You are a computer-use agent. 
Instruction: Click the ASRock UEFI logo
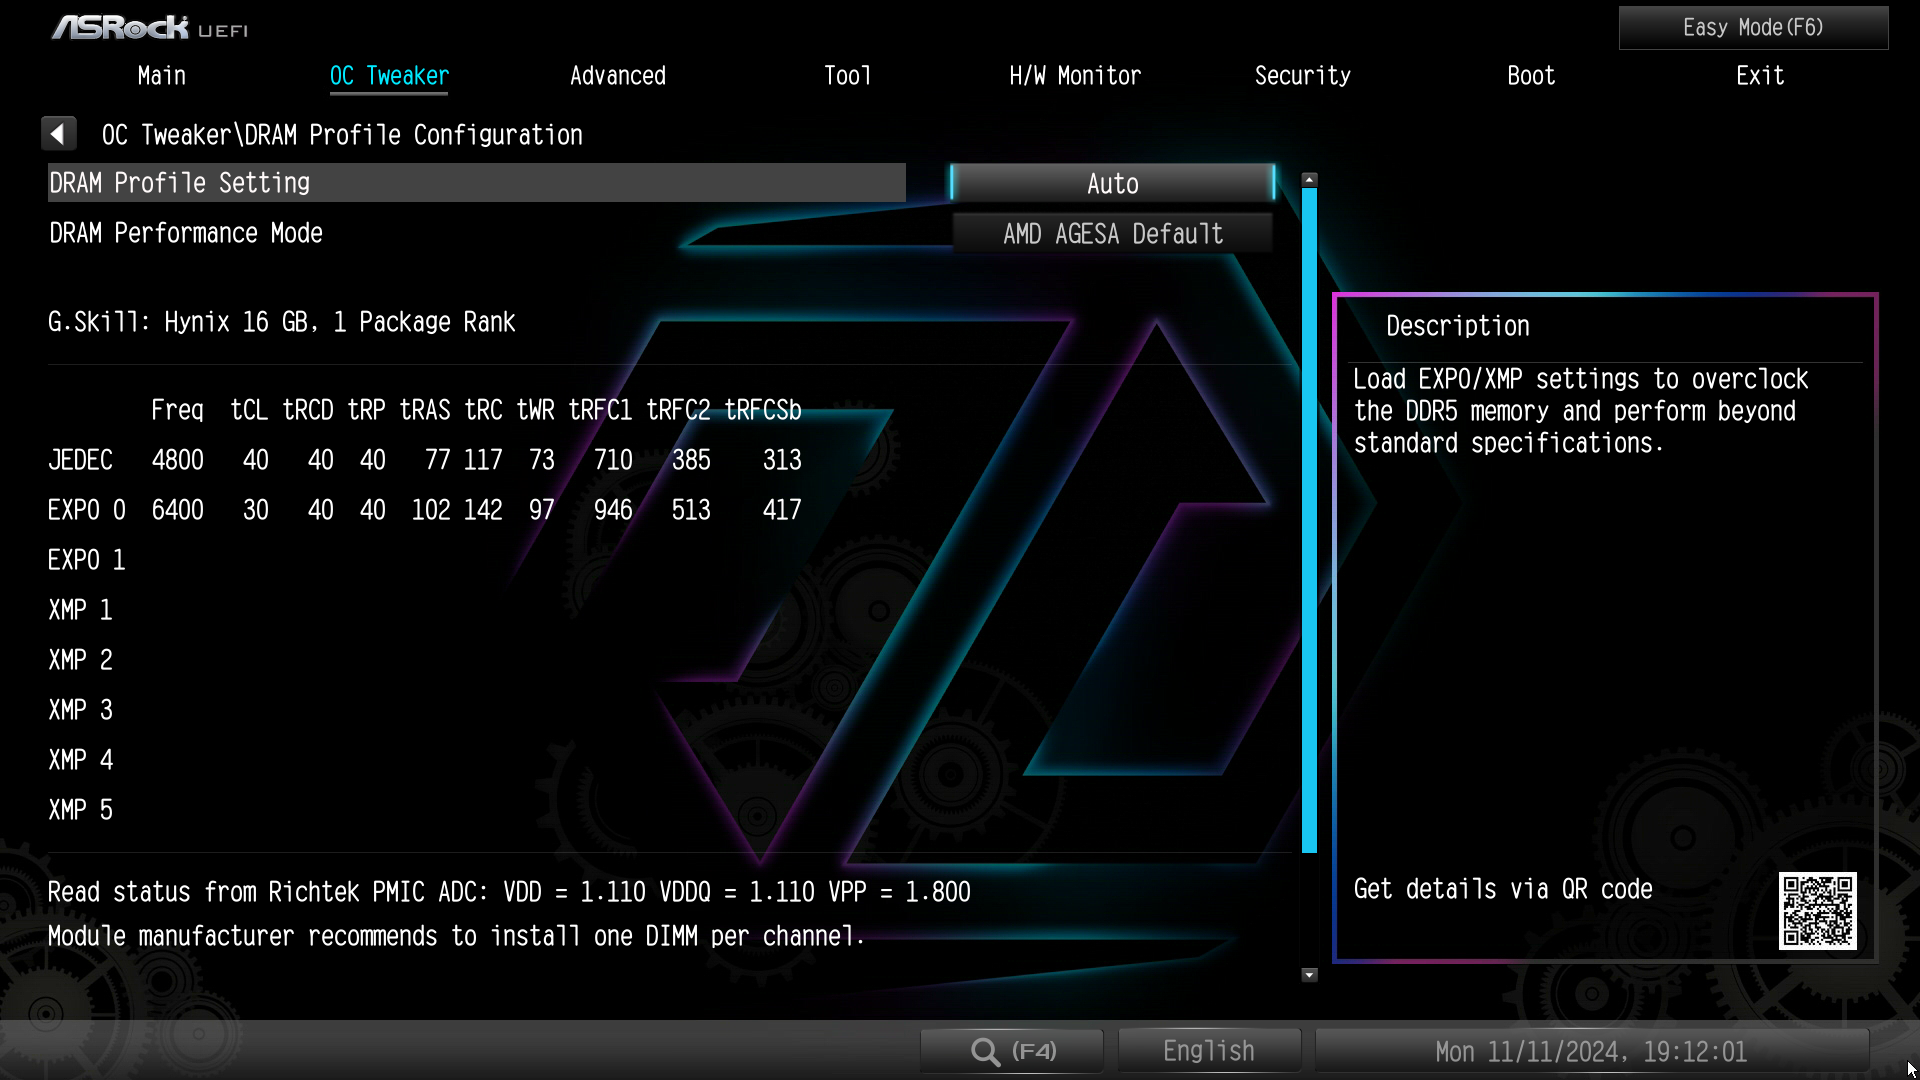pyautogui.click(x=150, y=27)
